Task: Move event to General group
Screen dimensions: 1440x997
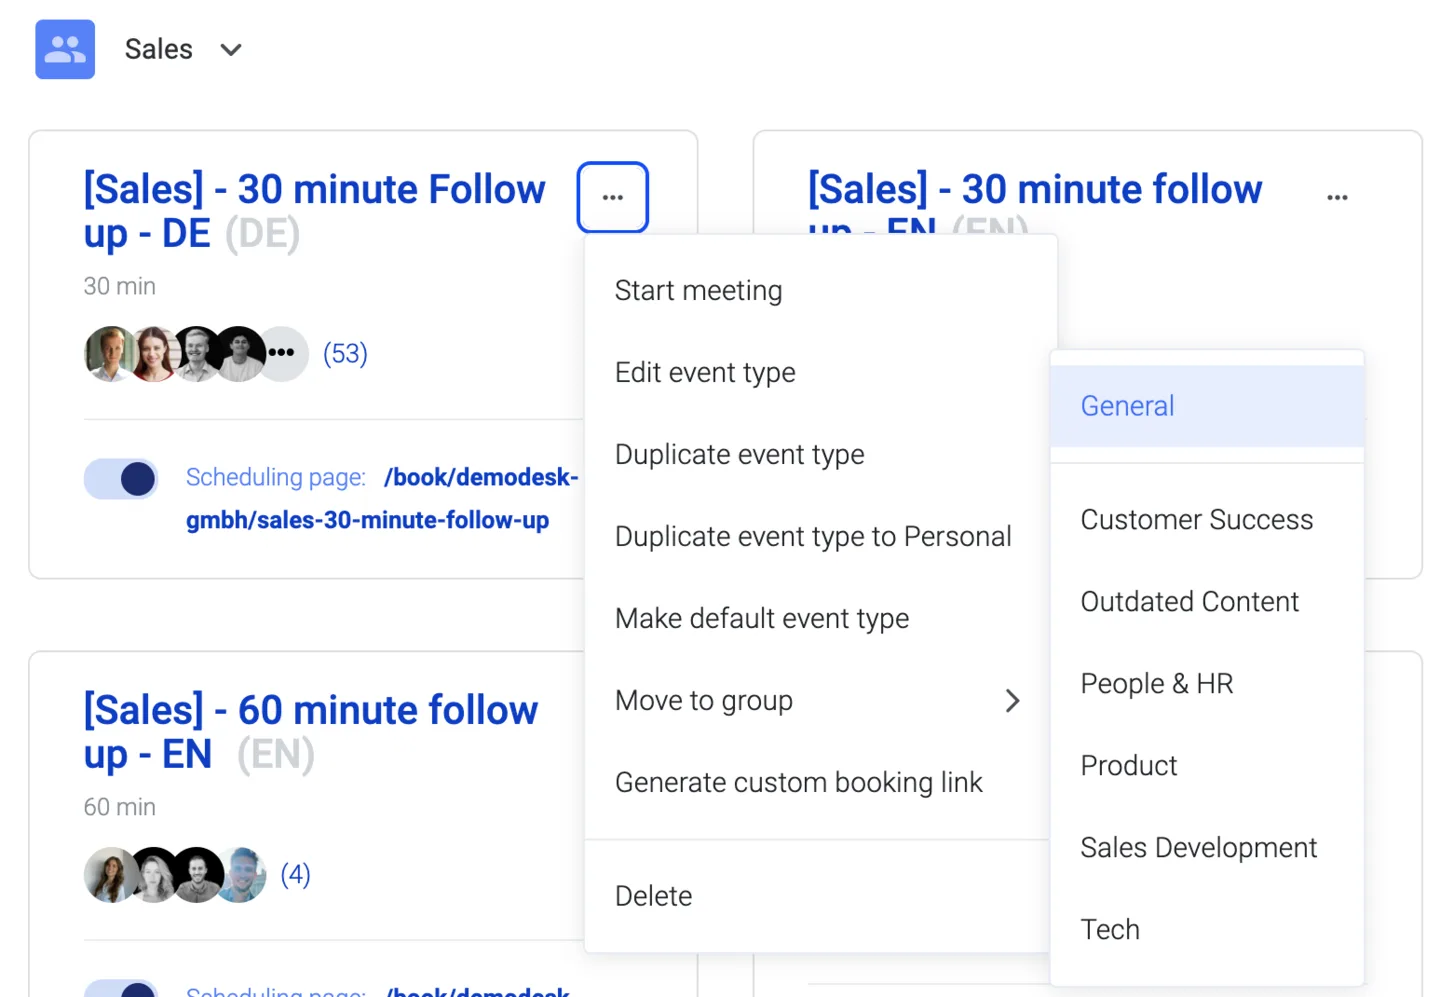Action: pos(1207,406)
